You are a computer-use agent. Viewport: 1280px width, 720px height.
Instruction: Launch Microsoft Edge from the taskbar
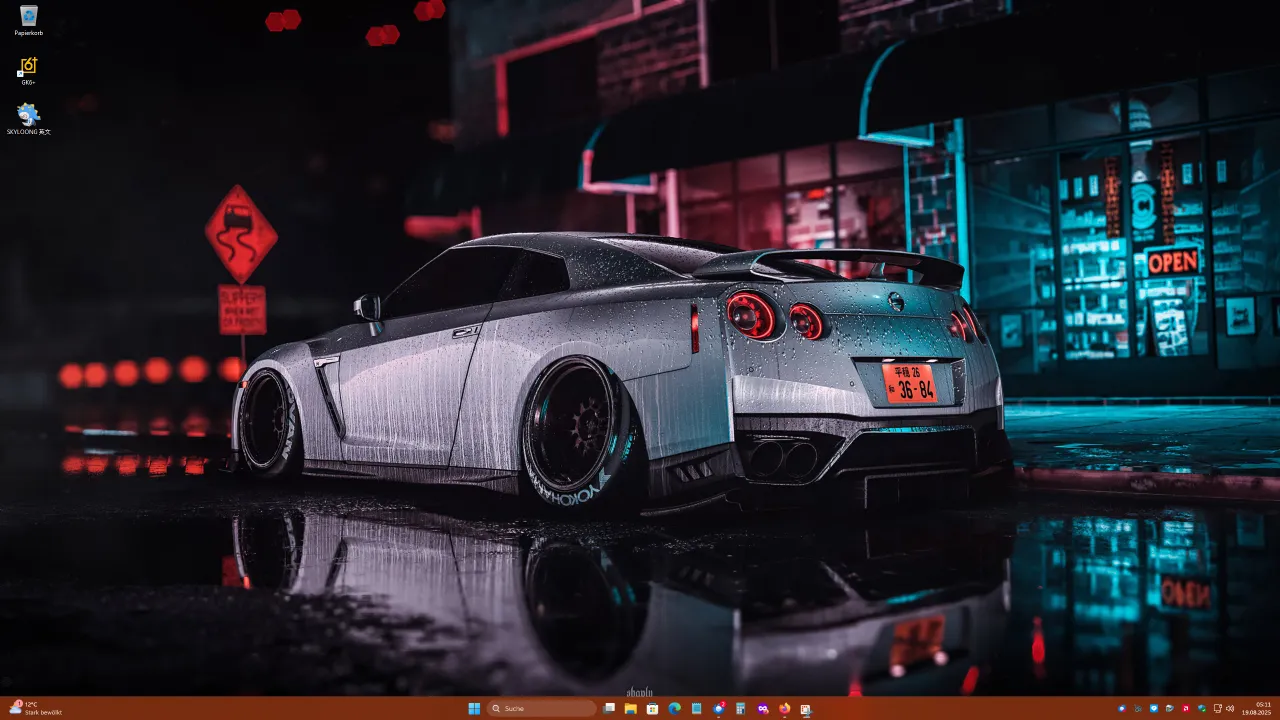674,708
